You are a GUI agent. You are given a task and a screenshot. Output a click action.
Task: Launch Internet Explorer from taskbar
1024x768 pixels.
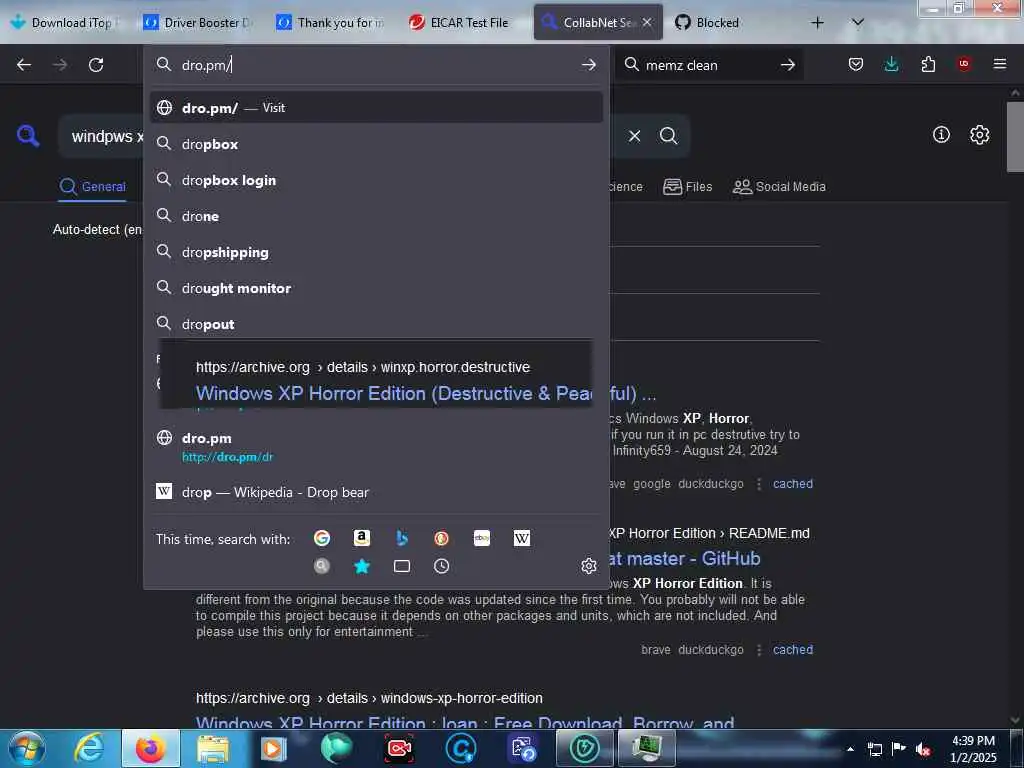tap(89, 749)
